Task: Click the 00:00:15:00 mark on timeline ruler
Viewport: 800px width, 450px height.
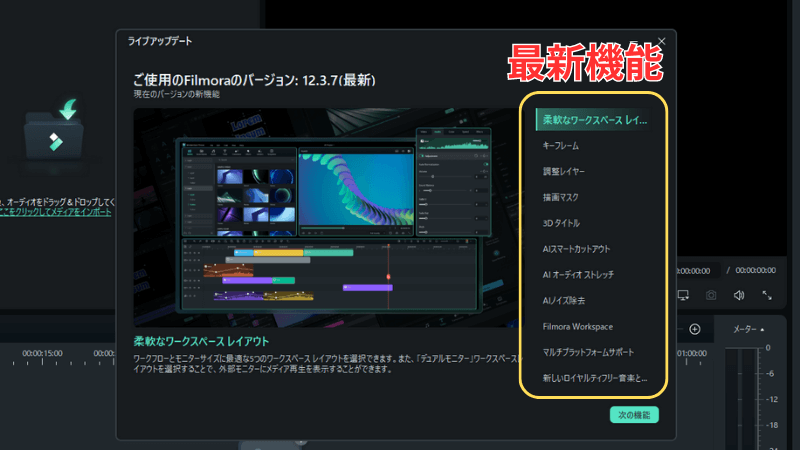Action: click(x=42, y=353)
